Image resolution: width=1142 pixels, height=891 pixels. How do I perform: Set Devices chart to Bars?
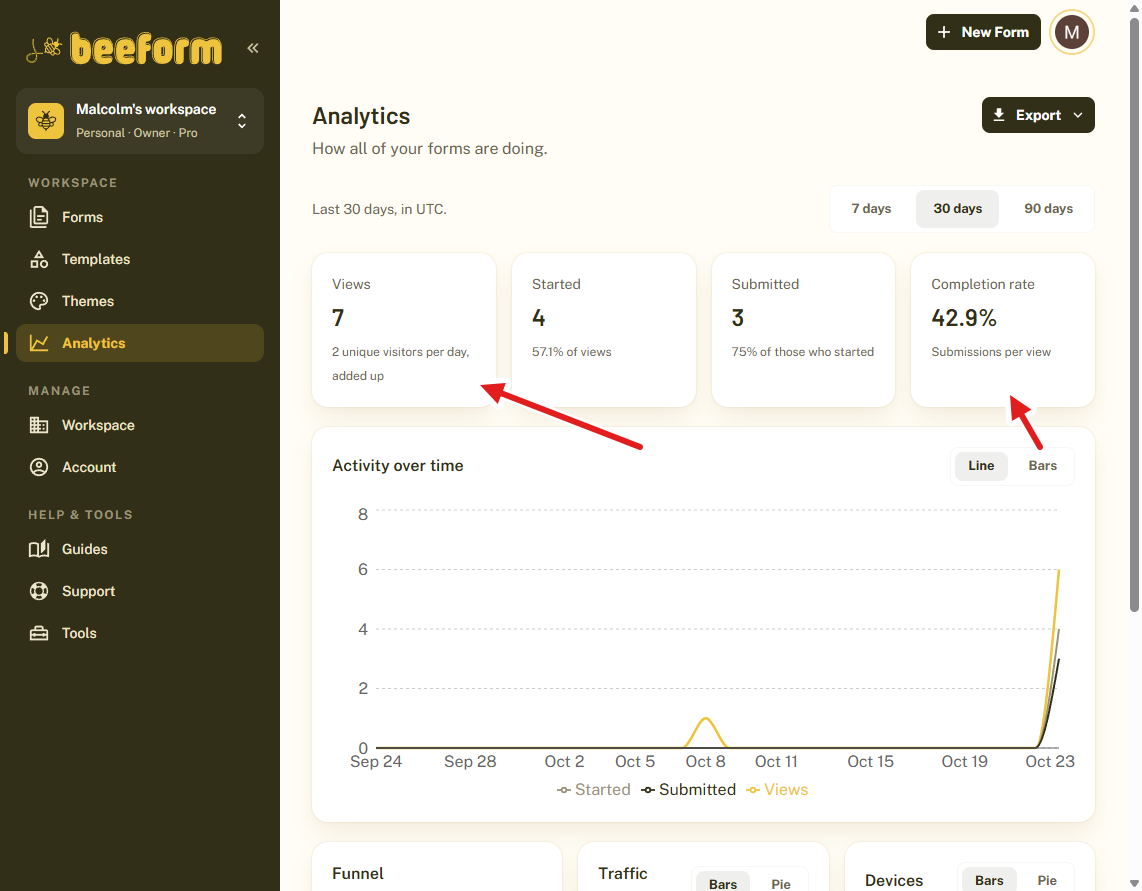(989, 880)
